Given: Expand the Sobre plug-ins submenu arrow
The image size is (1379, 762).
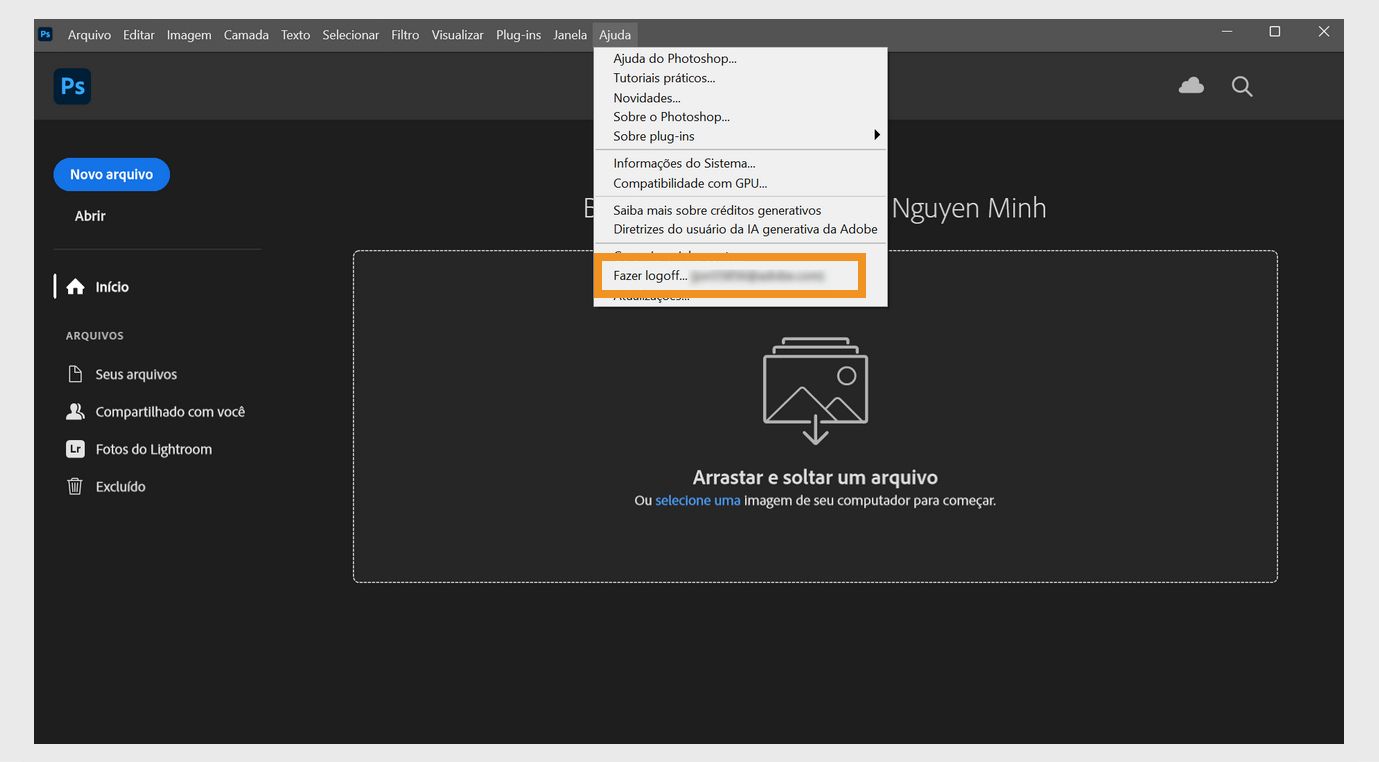Looking at the screenshot, I should [877, 135].
